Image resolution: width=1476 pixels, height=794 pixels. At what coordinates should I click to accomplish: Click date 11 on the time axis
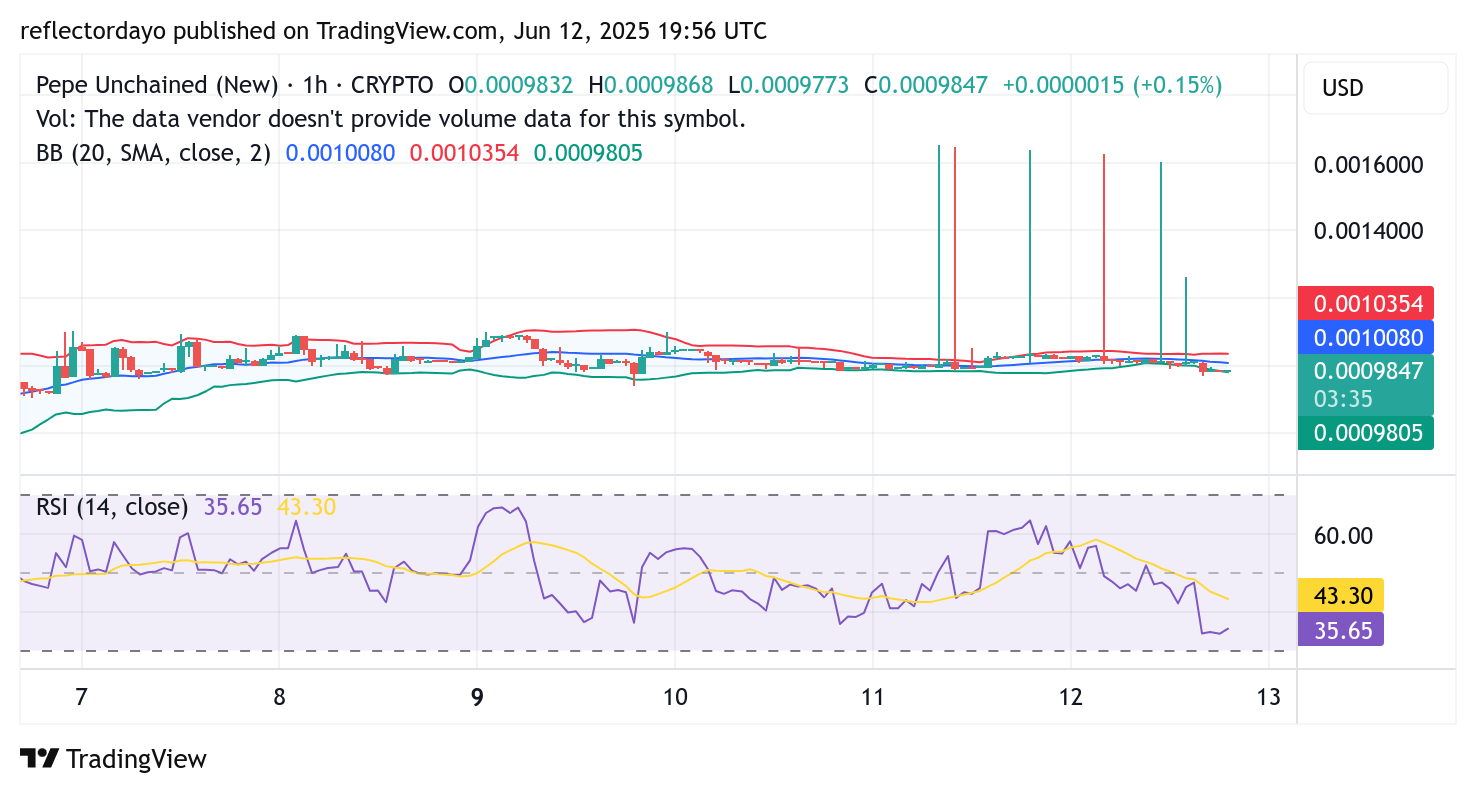873,696
